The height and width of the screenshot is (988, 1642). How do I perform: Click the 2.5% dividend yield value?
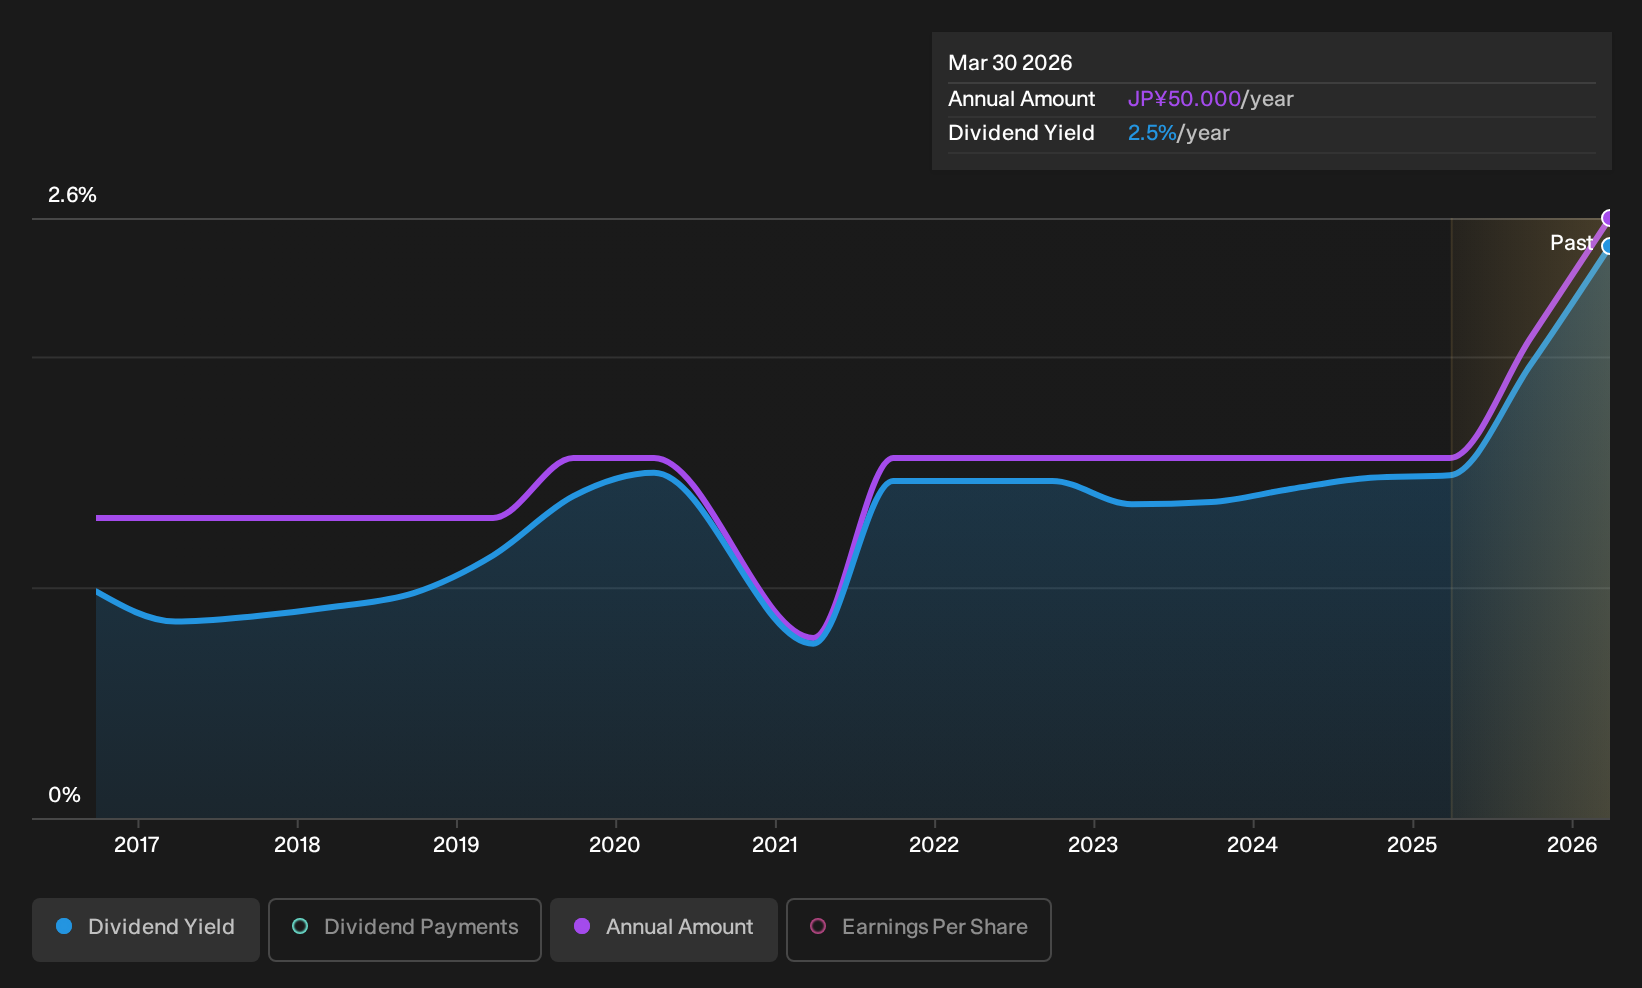(x=1152, y=133)
